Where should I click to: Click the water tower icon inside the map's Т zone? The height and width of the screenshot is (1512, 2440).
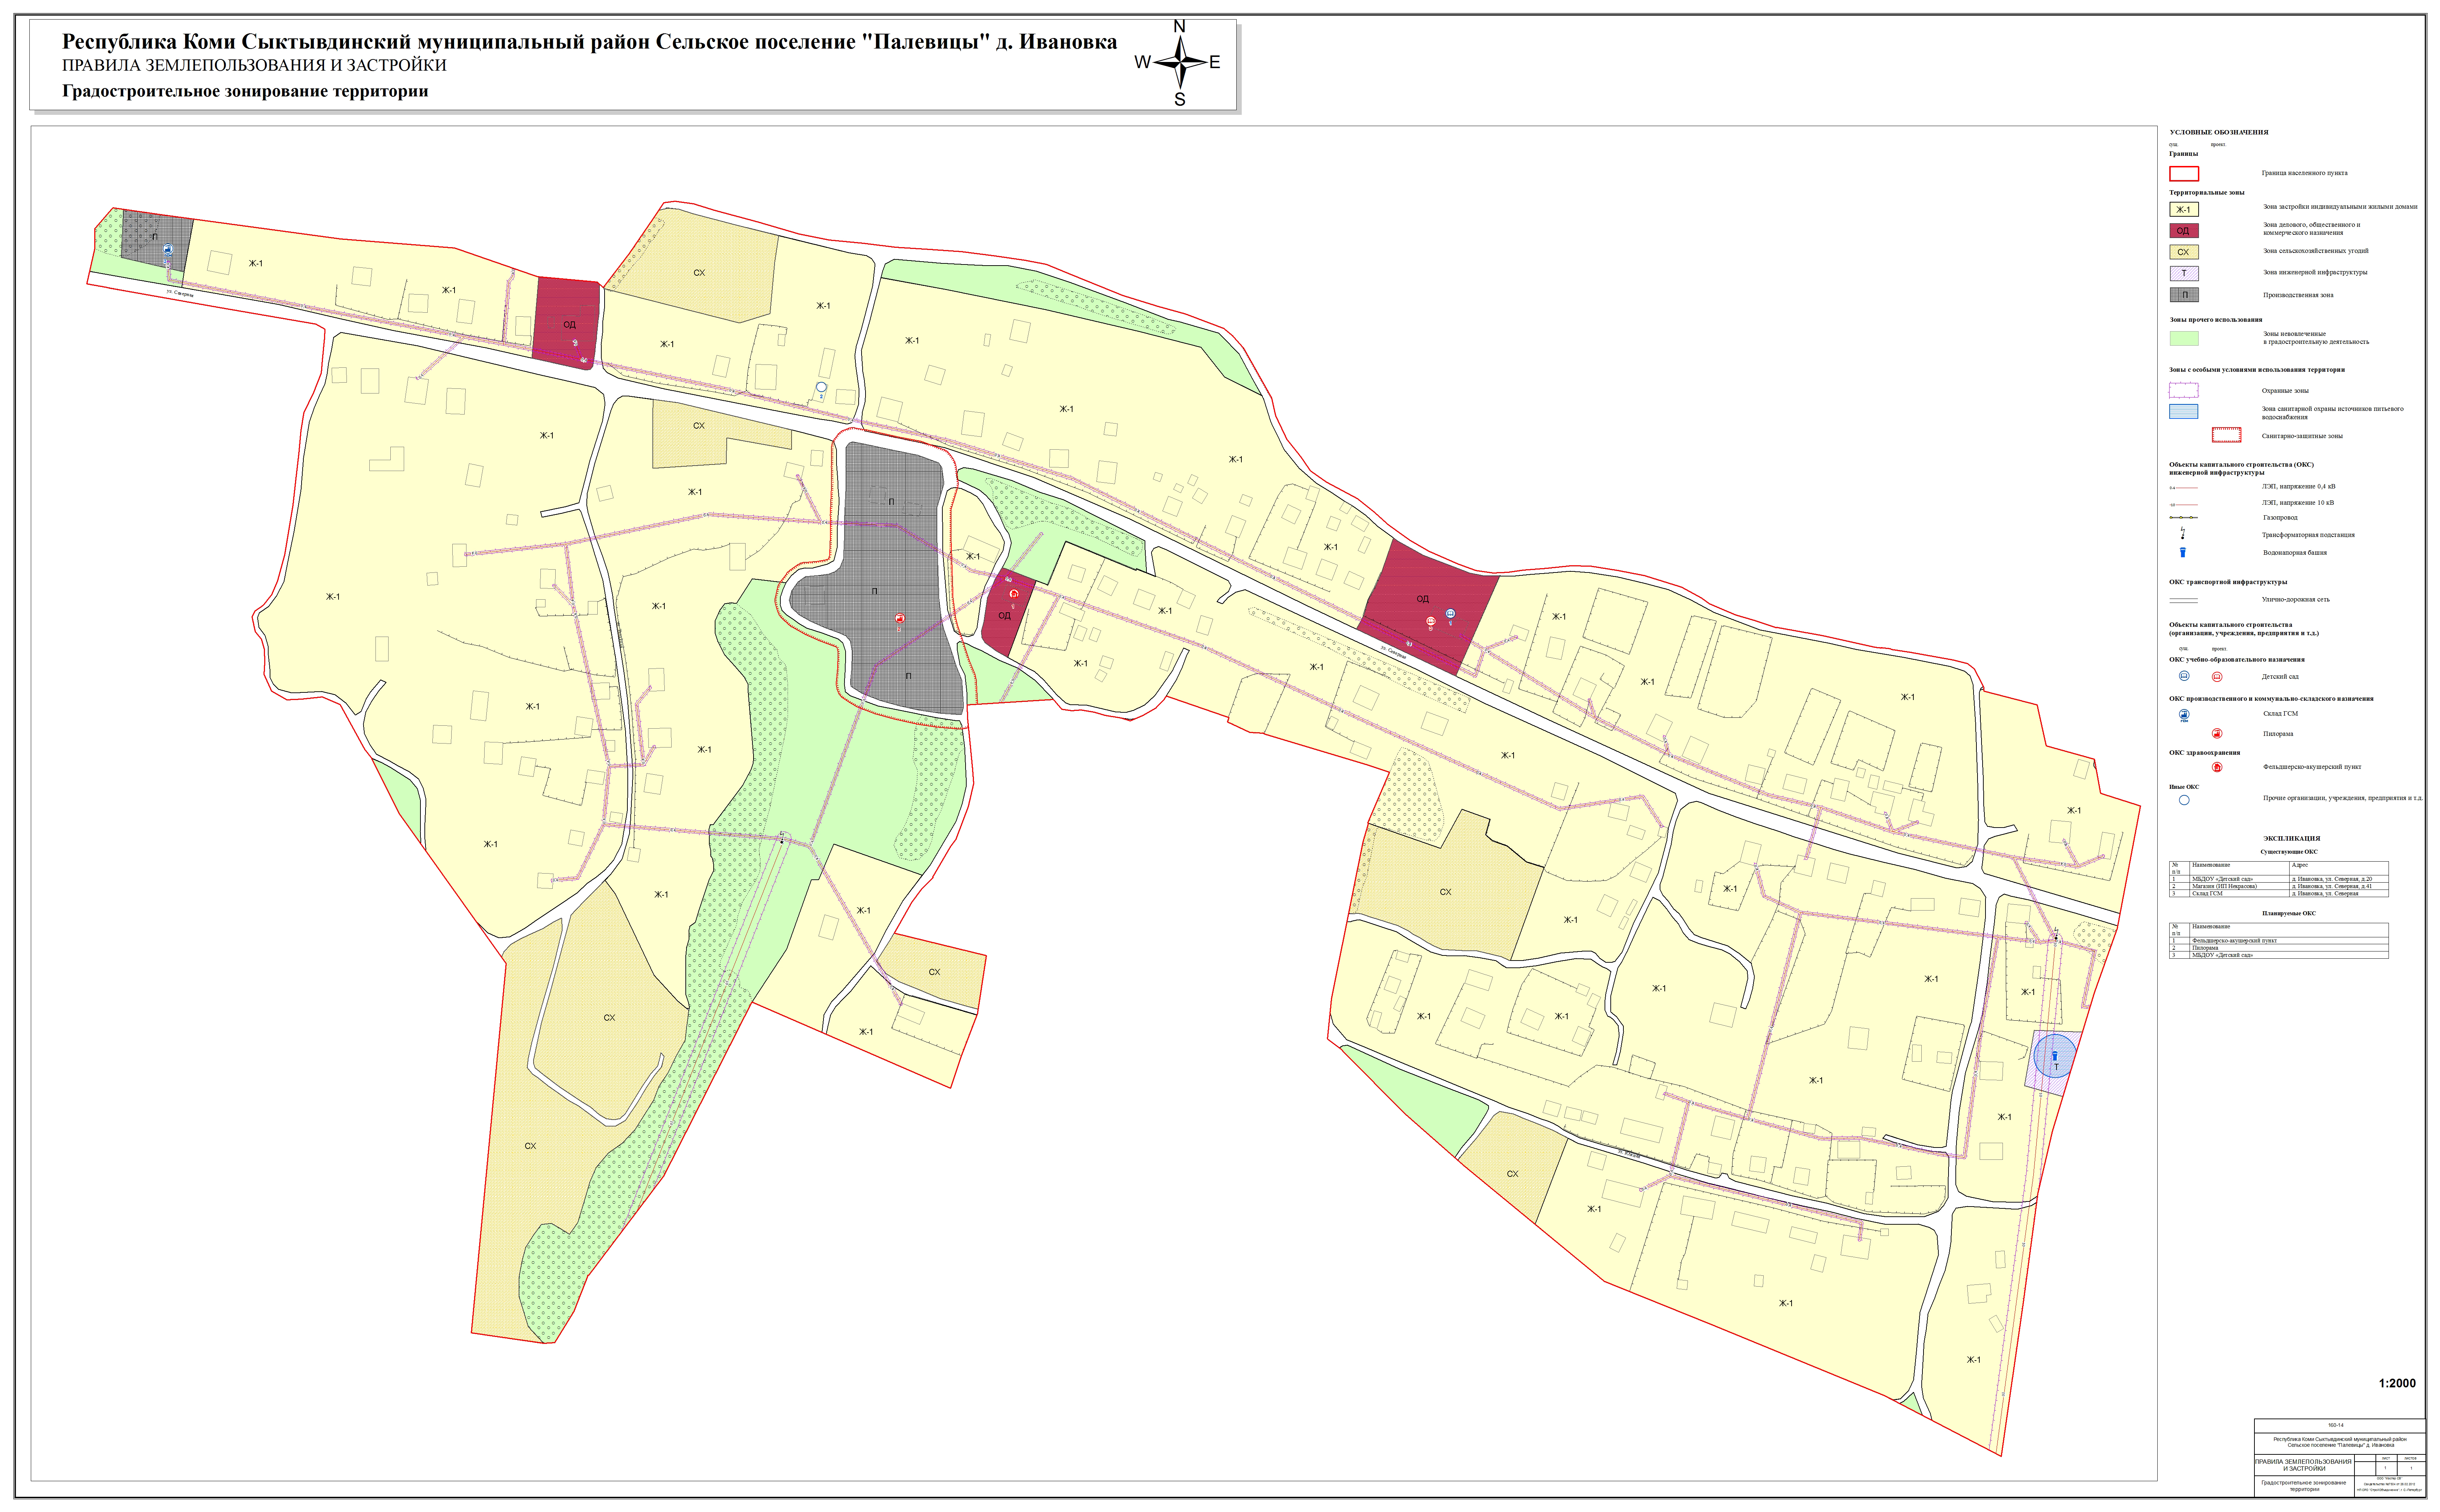pyautogui.click(x=2055, y=1055)
